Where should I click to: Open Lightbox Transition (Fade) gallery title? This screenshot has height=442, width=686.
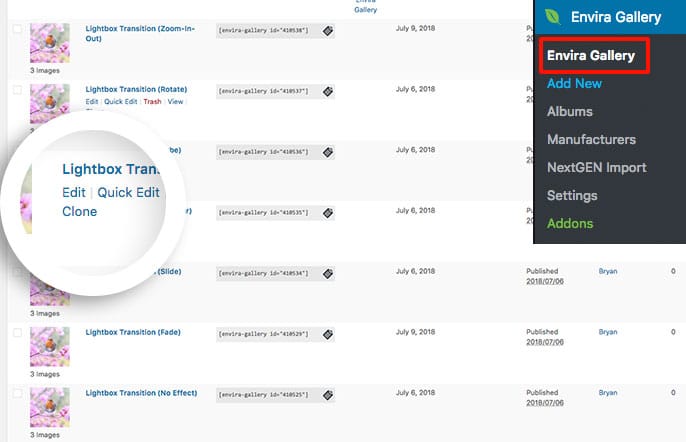point(133,332)
